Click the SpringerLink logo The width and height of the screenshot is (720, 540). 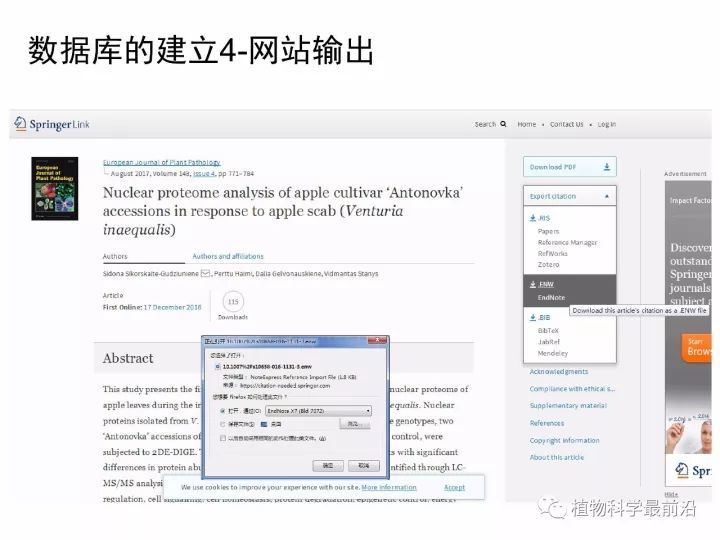point(50,124)
